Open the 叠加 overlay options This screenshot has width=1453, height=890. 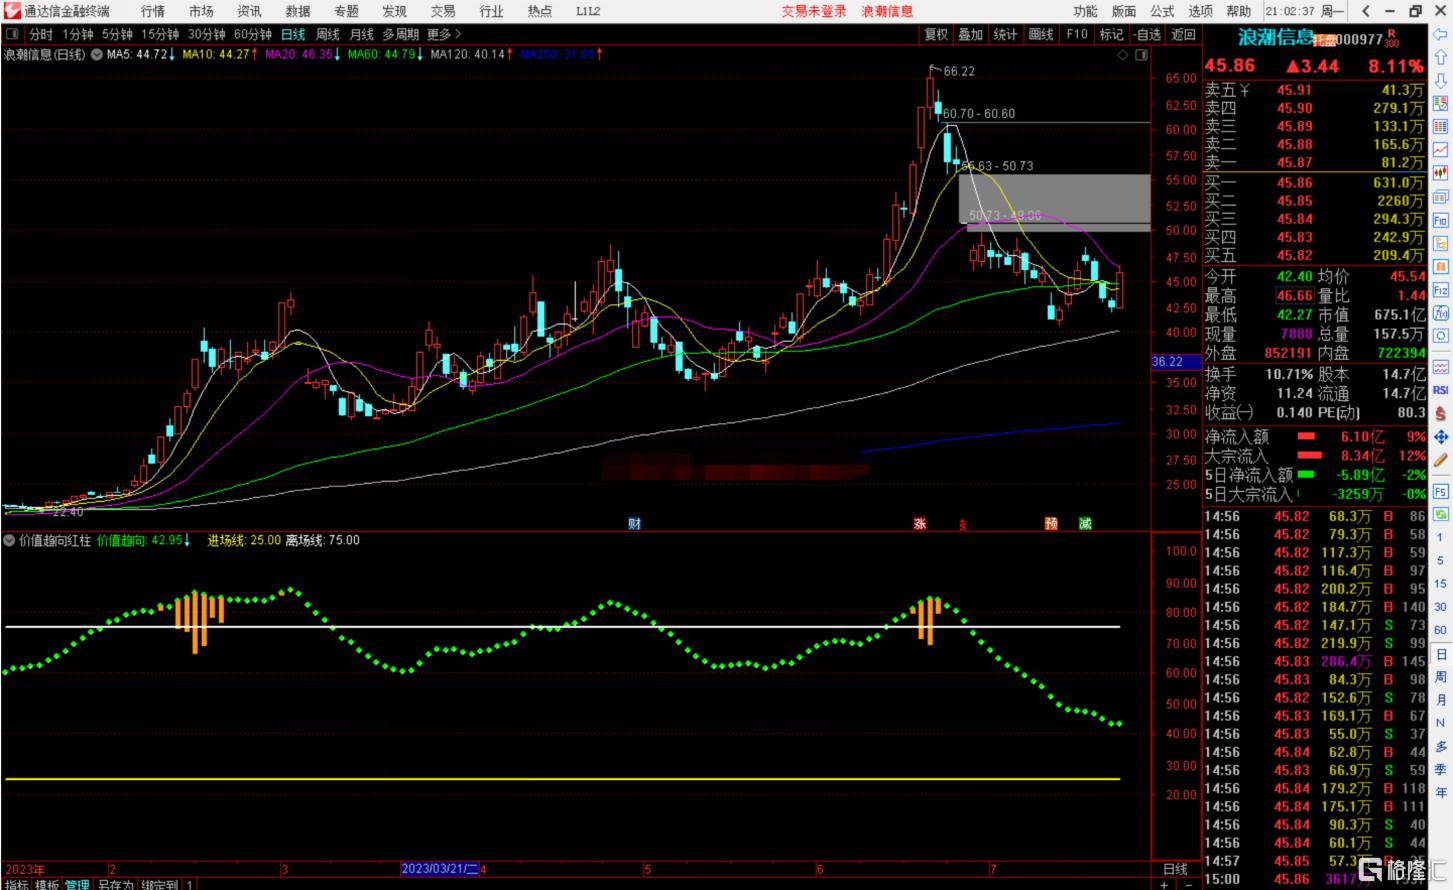[970, 34]
